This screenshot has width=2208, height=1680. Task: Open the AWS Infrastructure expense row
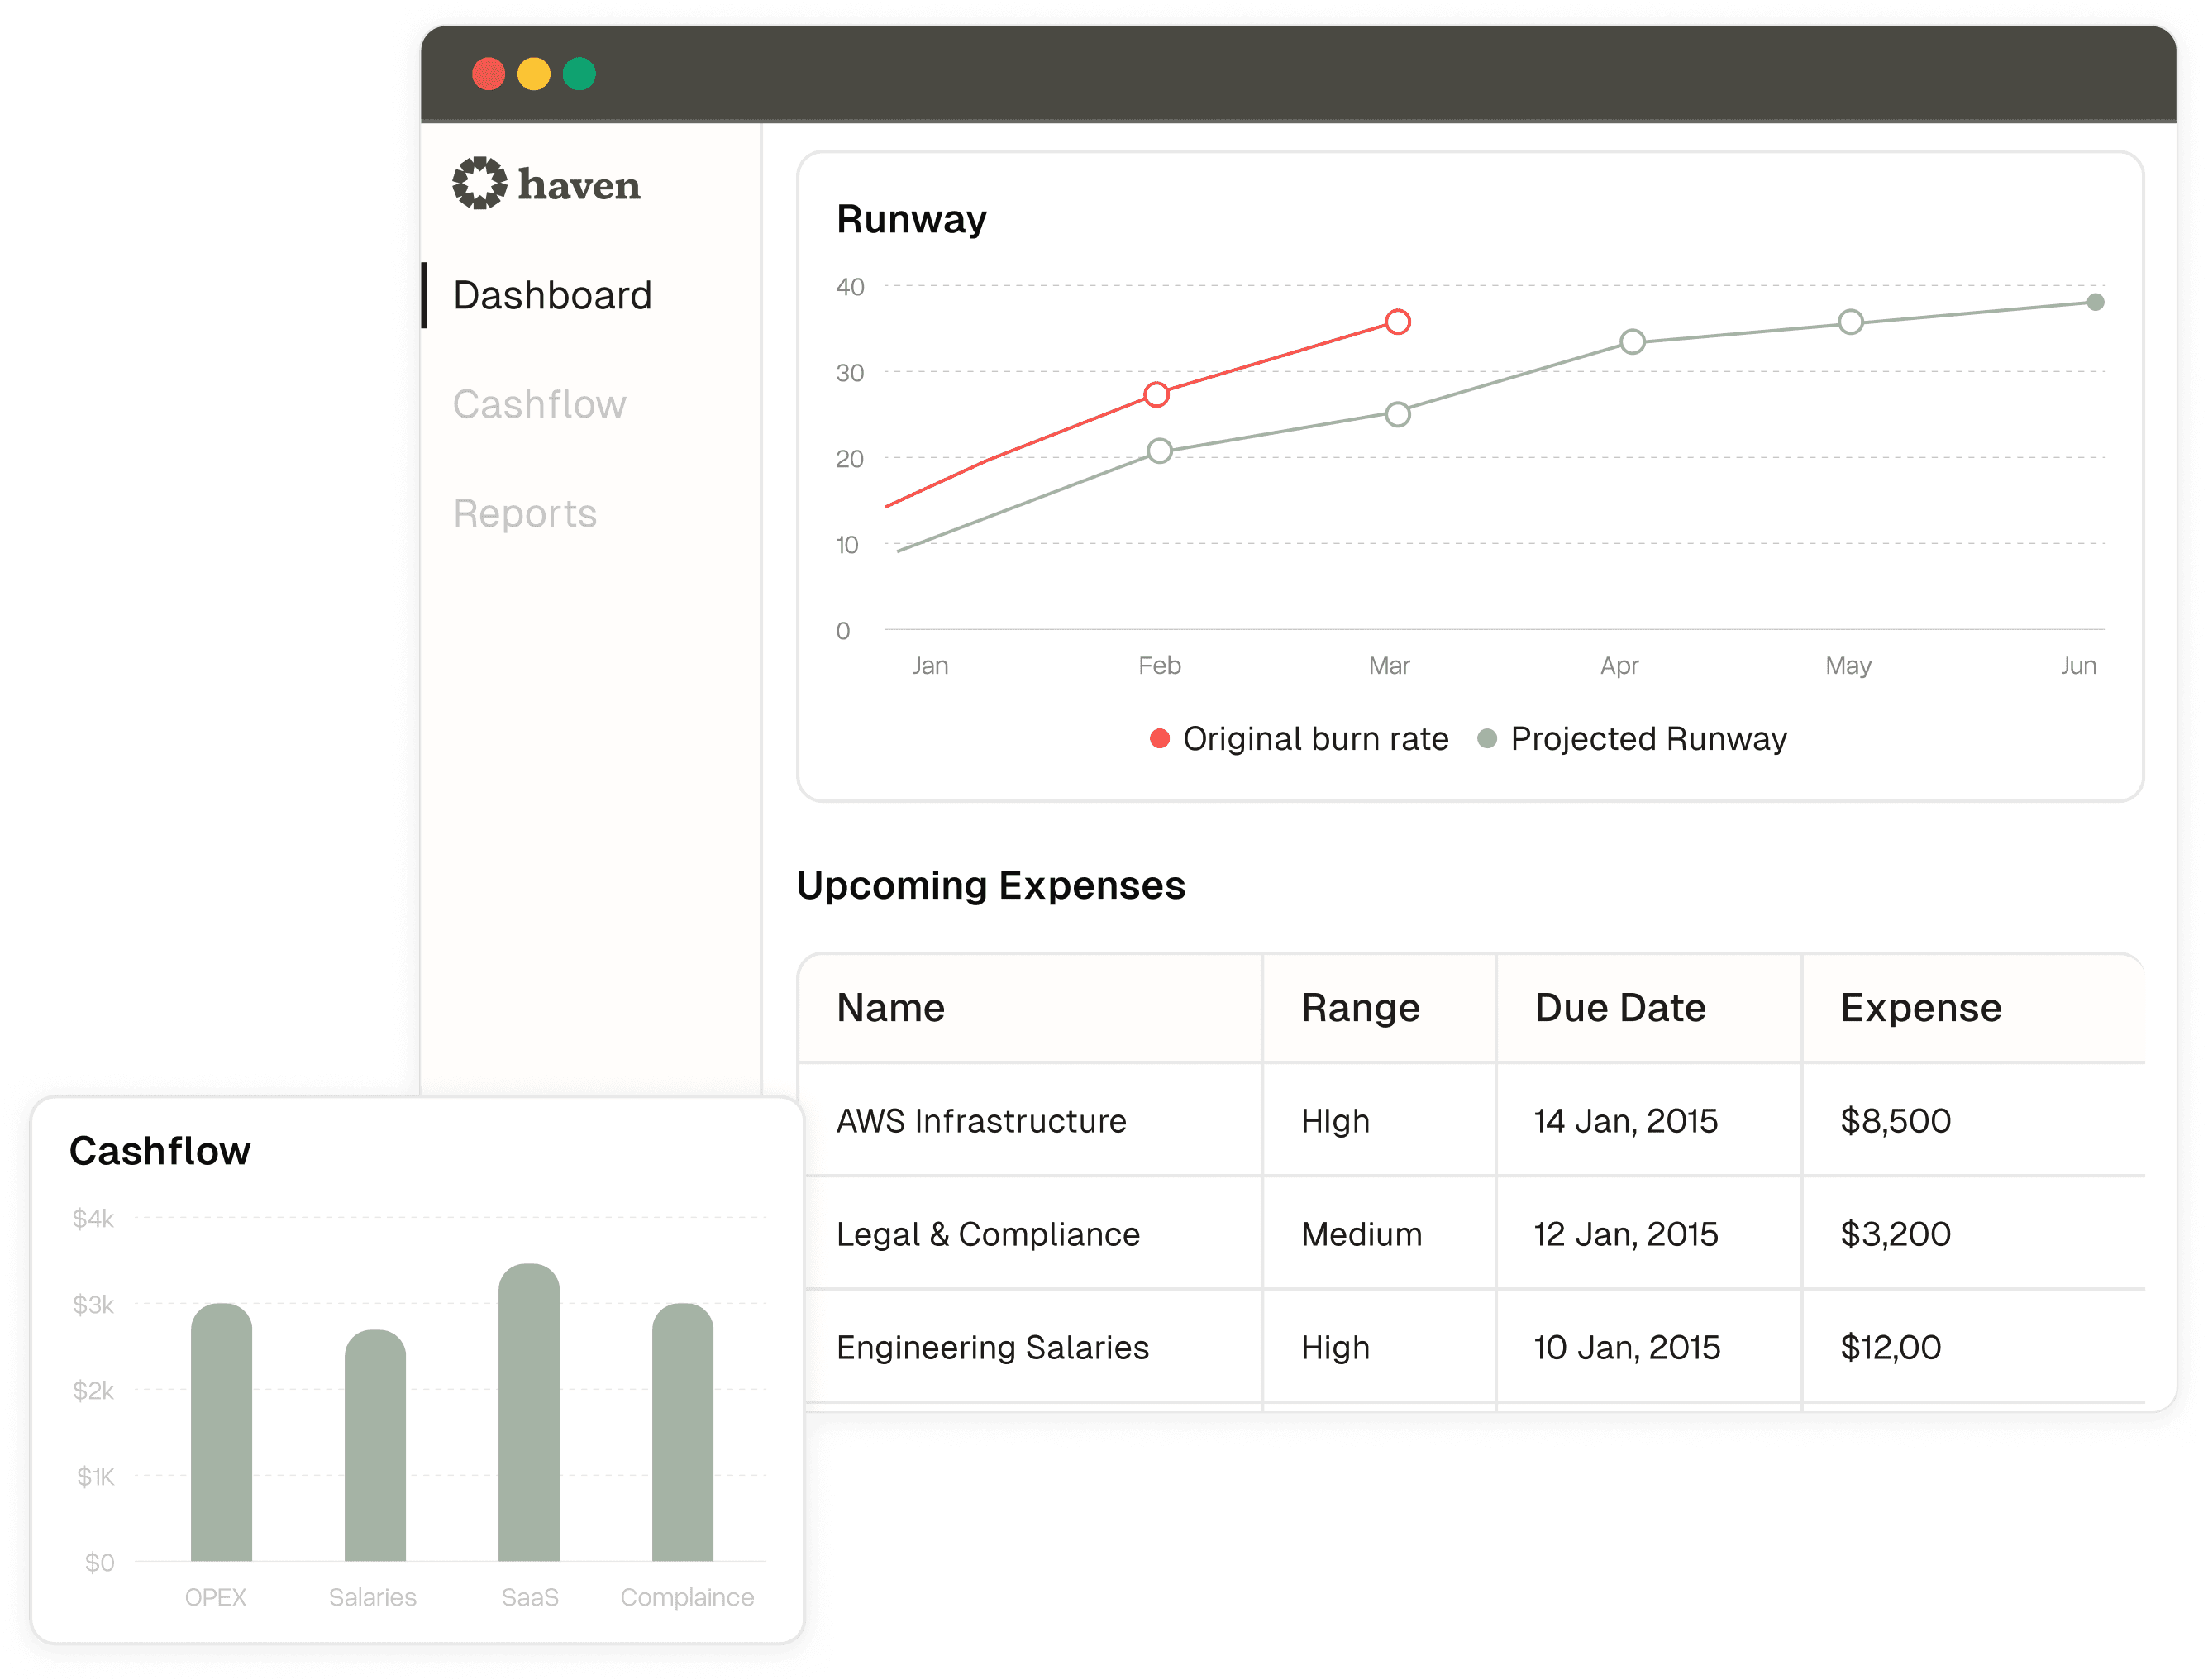click(x=981, y=1121)
